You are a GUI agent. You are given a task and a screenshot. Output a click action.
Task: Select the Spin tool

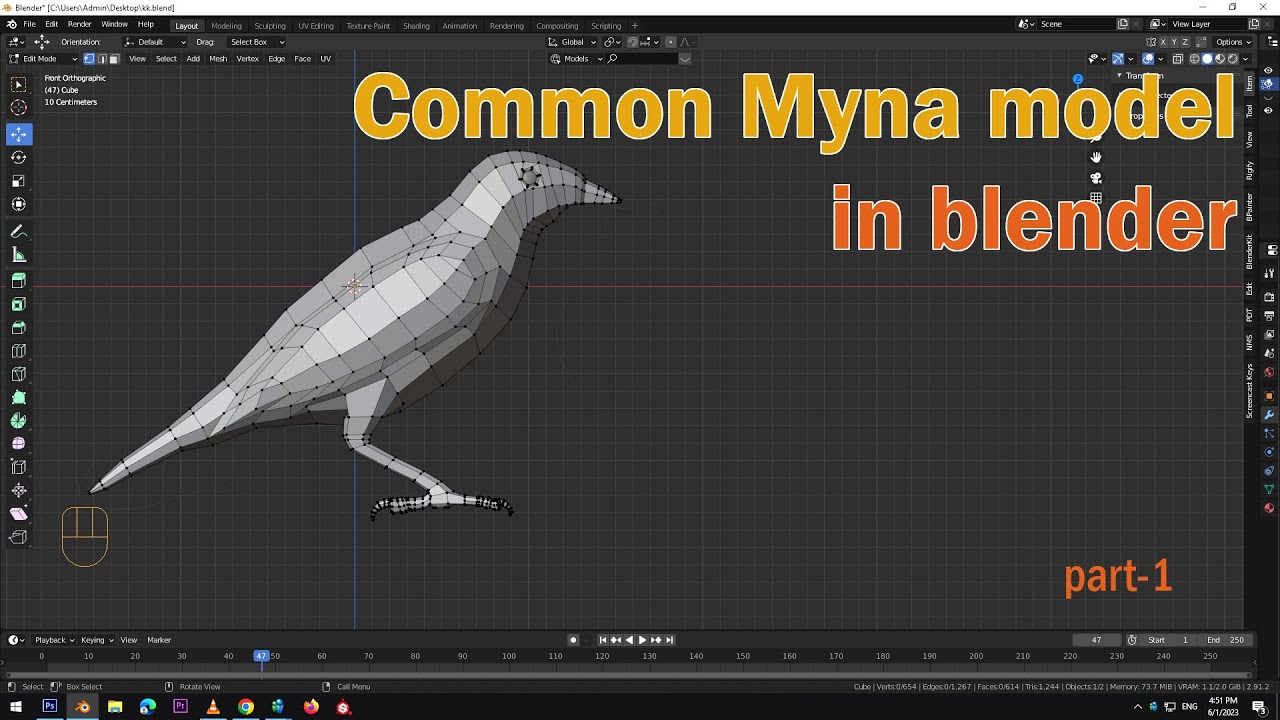[x=18, y=421]
